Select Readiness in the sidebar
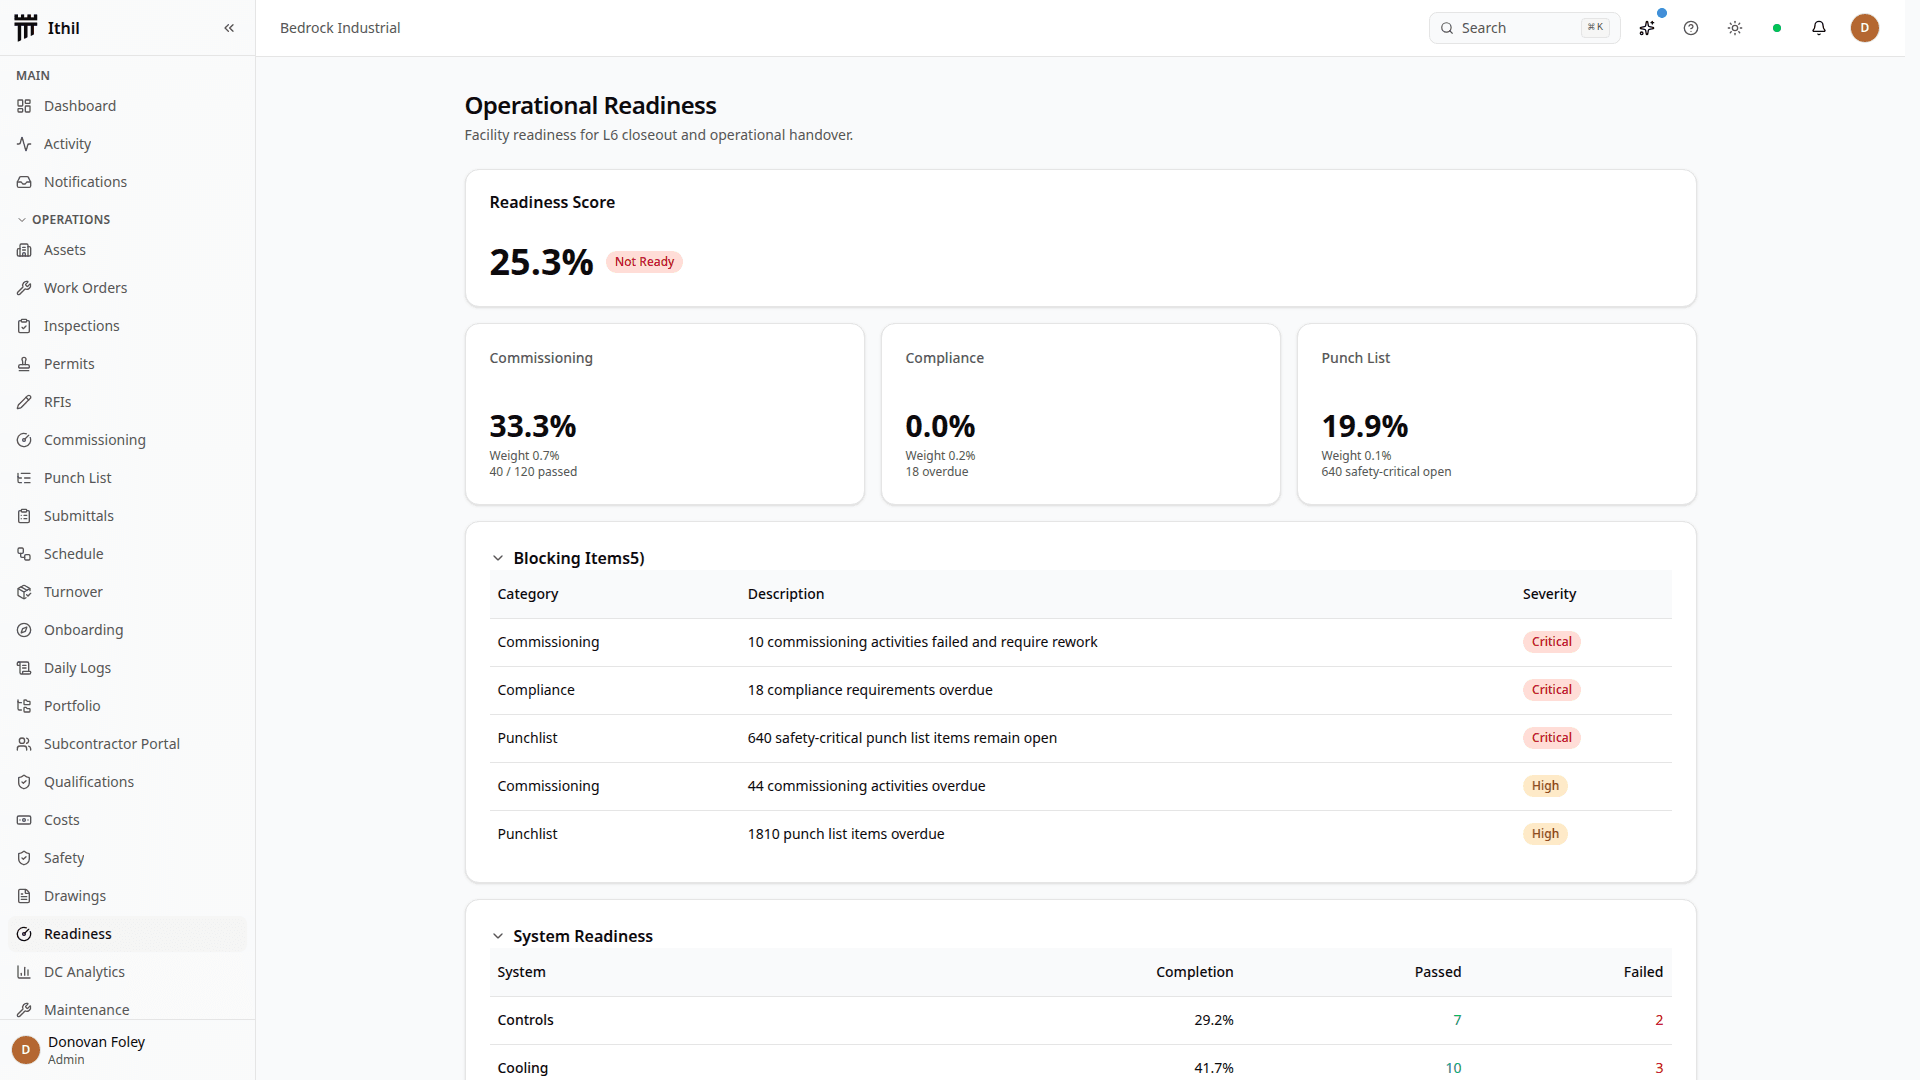 click(x=127, y=934)
